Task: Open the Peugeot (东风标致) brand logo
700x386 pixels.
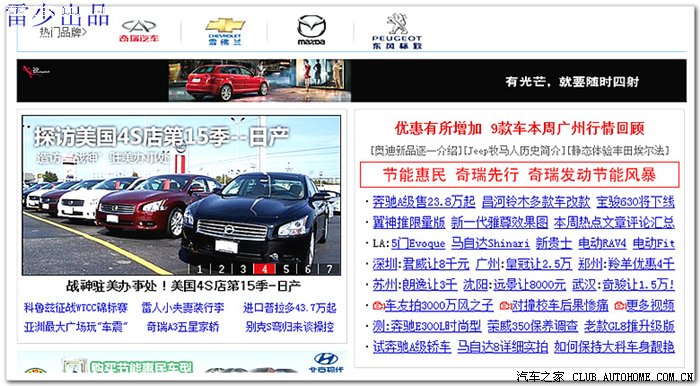Action: pos(397,31)
